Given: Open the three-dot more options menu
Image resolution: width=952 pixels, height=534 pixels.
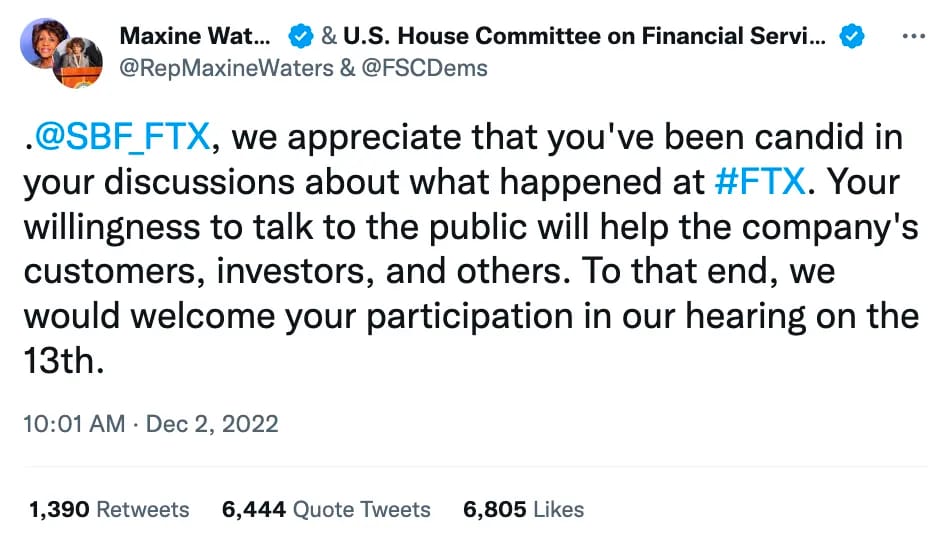Looking at the screenshot, I should click(x=914, y=36).
